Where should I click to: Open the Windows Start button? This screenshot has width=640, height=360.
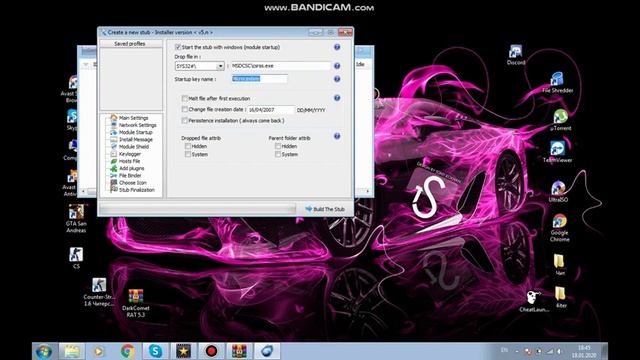(44, 351)
